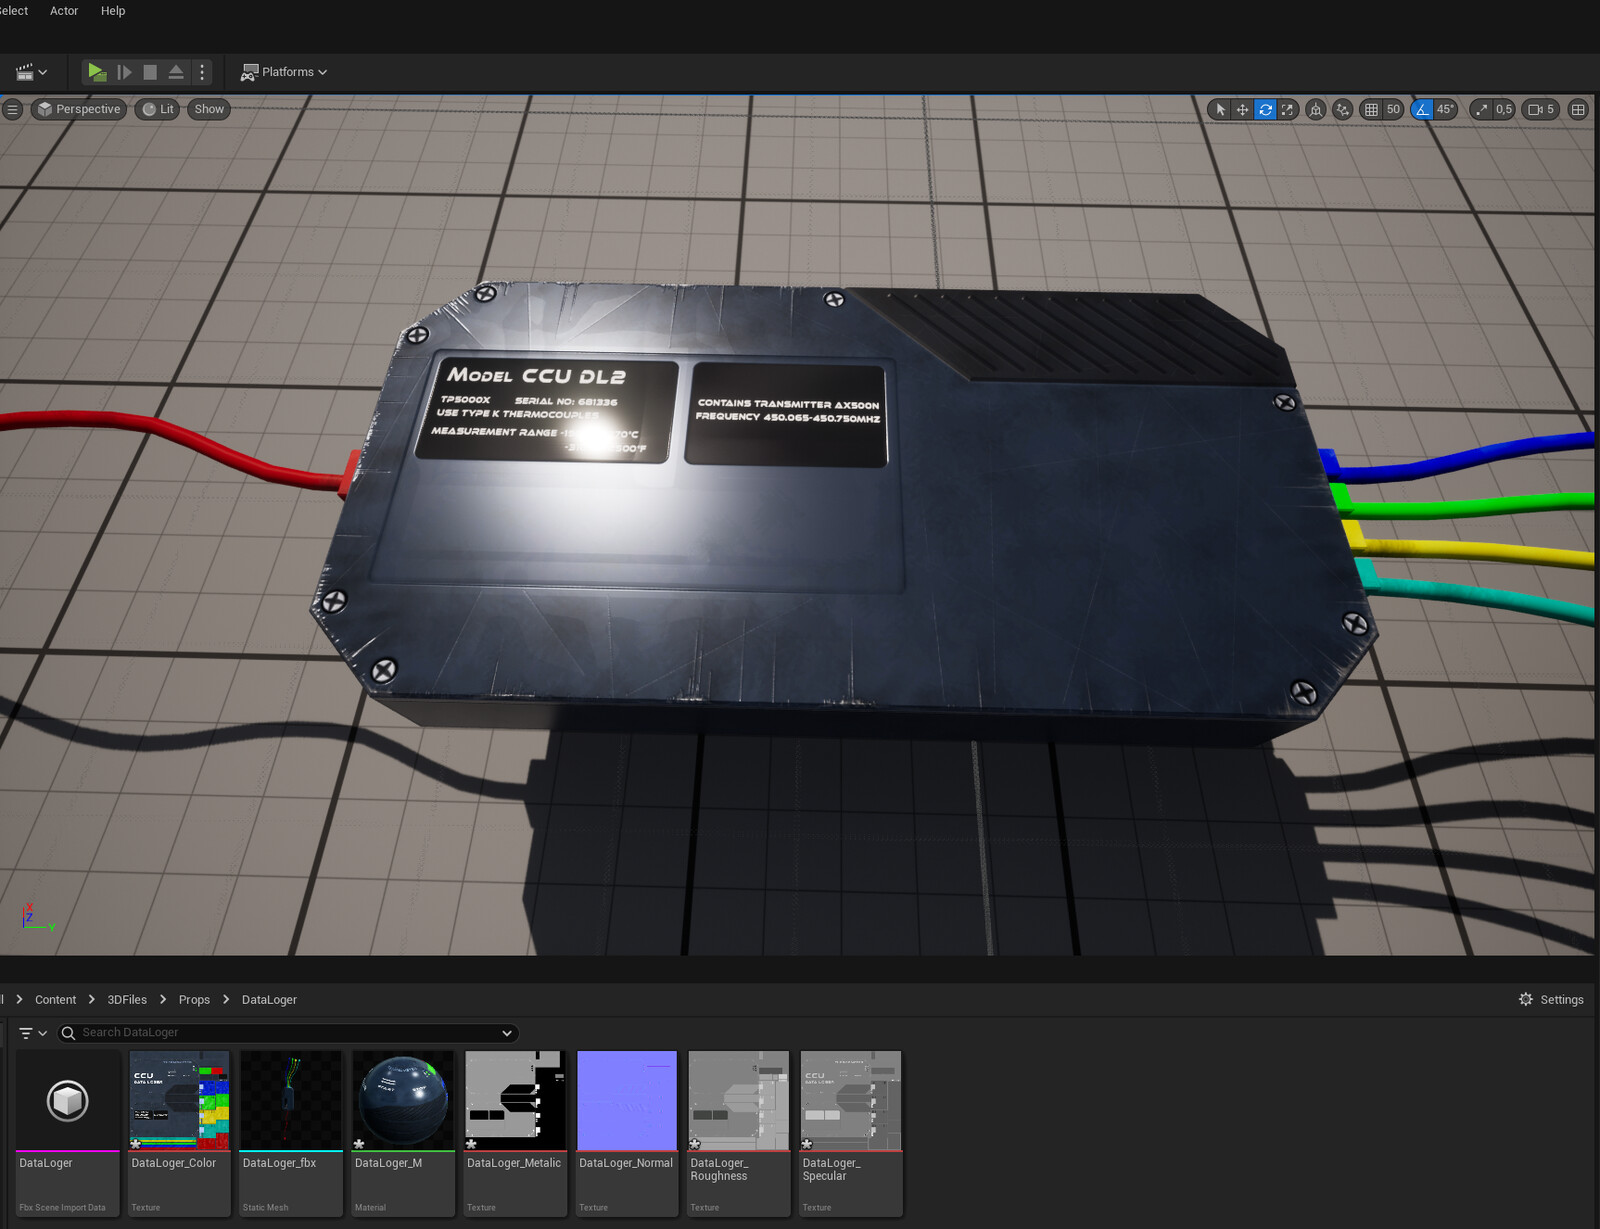Expand the chevron after Content breadcrumb
1600x1229 pixels.
(x=91, y=1000)
